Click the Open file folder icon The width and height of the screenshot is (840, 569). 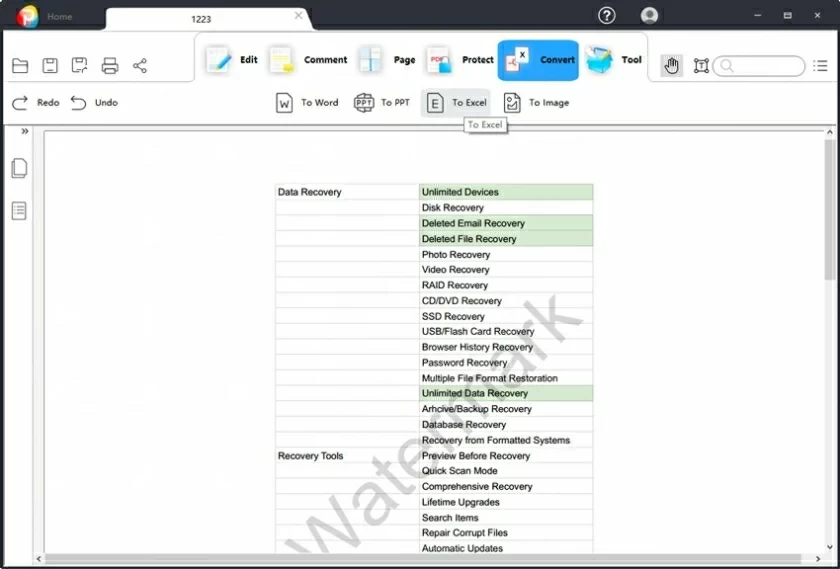(20, 65)
